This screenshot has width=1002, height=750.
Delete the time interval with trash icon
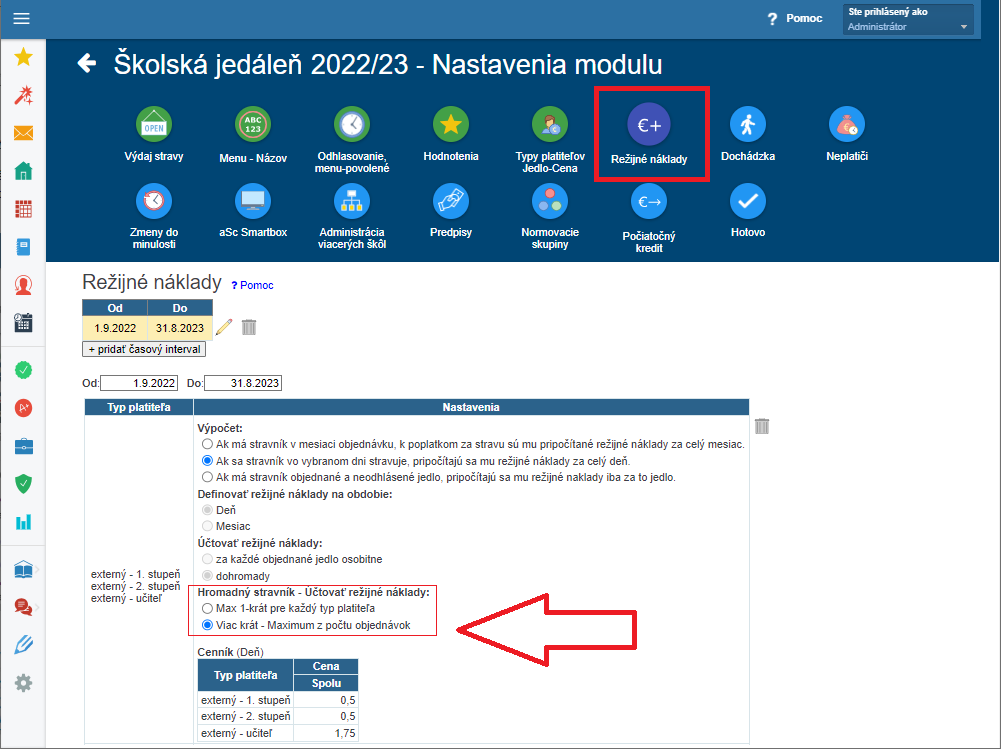click(x=249, y=327)
